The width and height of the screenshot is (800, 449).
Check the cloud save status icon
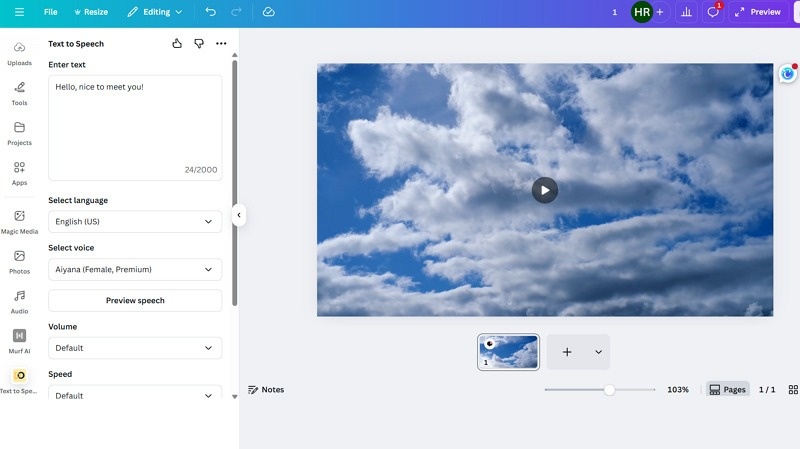click(x=268, y=12)
